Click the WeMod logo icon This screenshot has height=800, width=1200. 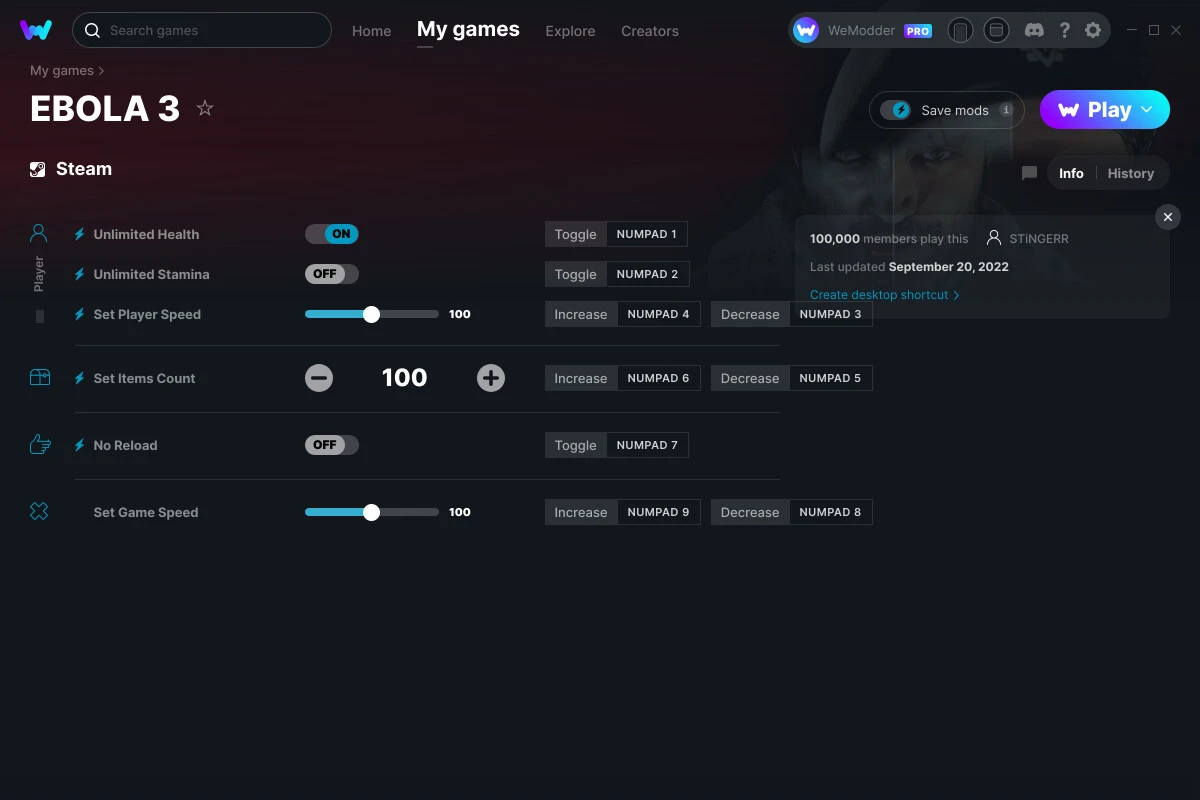(36, 30)
